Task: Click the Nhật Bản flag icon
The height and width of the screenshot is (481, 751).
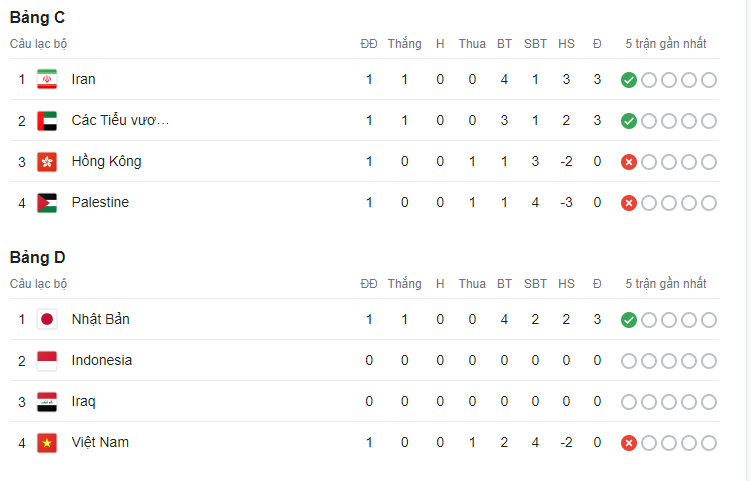Action: [47, 320]
